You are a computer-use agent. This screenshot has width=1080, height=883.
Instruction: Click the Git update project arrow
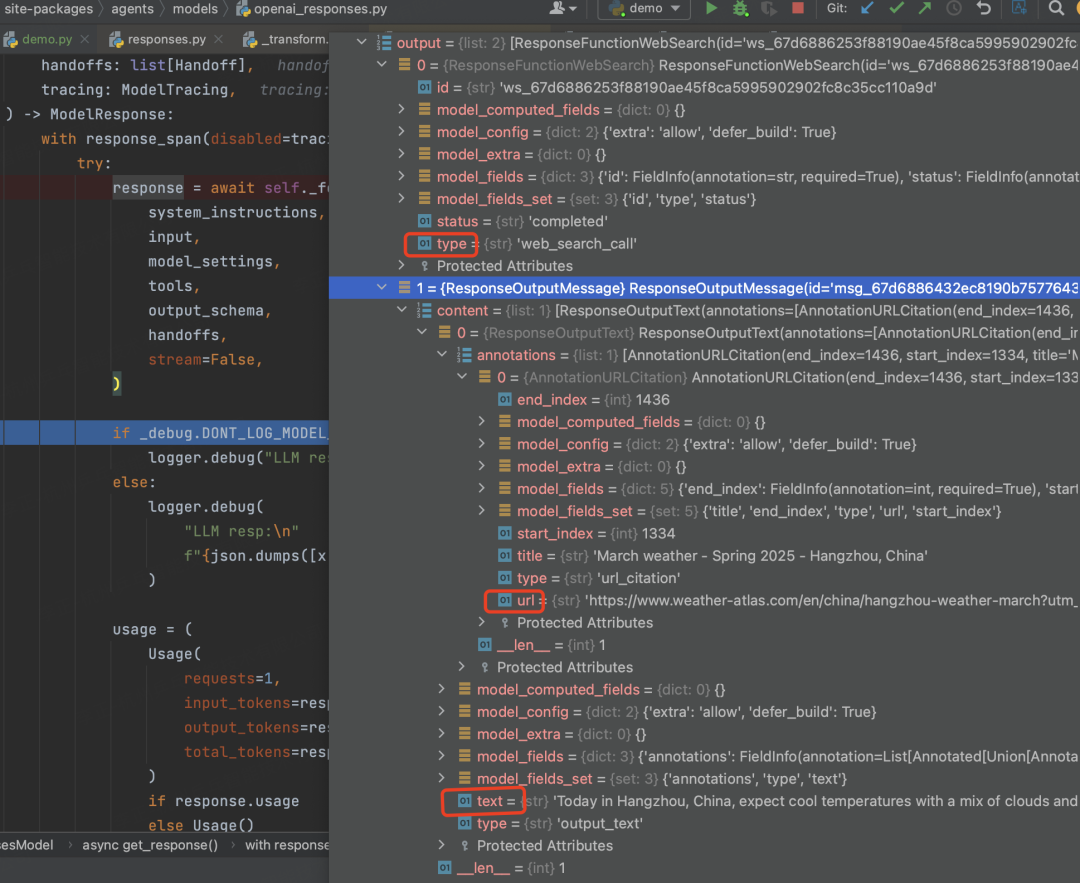coord(867,9)
